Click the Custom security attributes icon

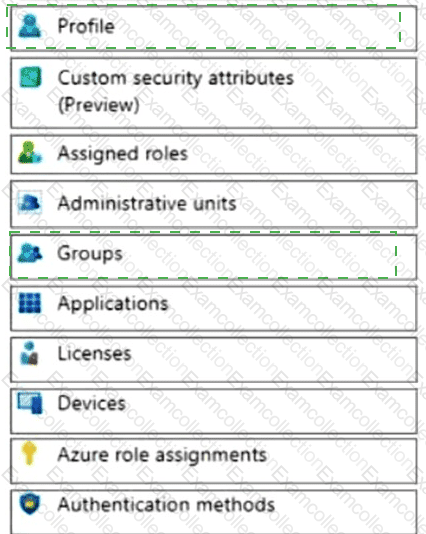pyautogui.click(x=30, y=77)
